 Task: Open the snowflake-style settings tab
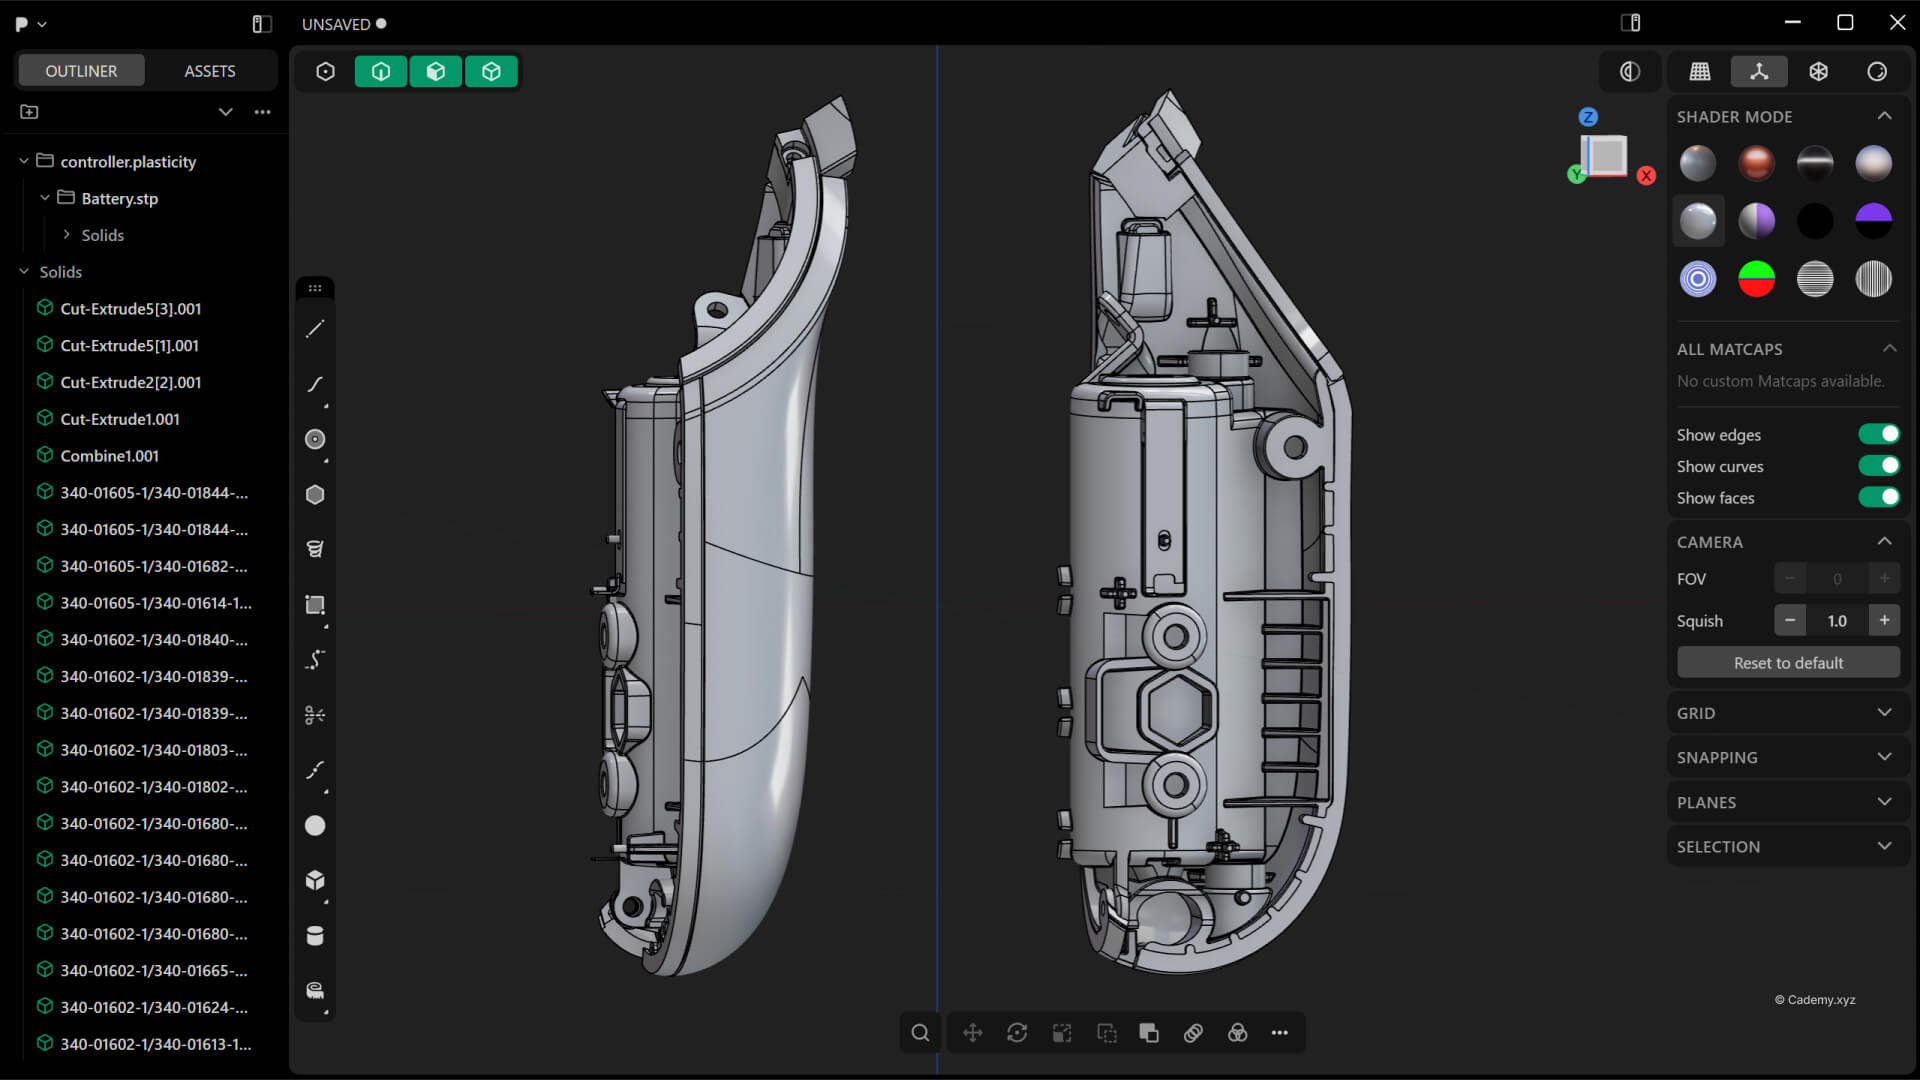click(x=1818, y=71)
